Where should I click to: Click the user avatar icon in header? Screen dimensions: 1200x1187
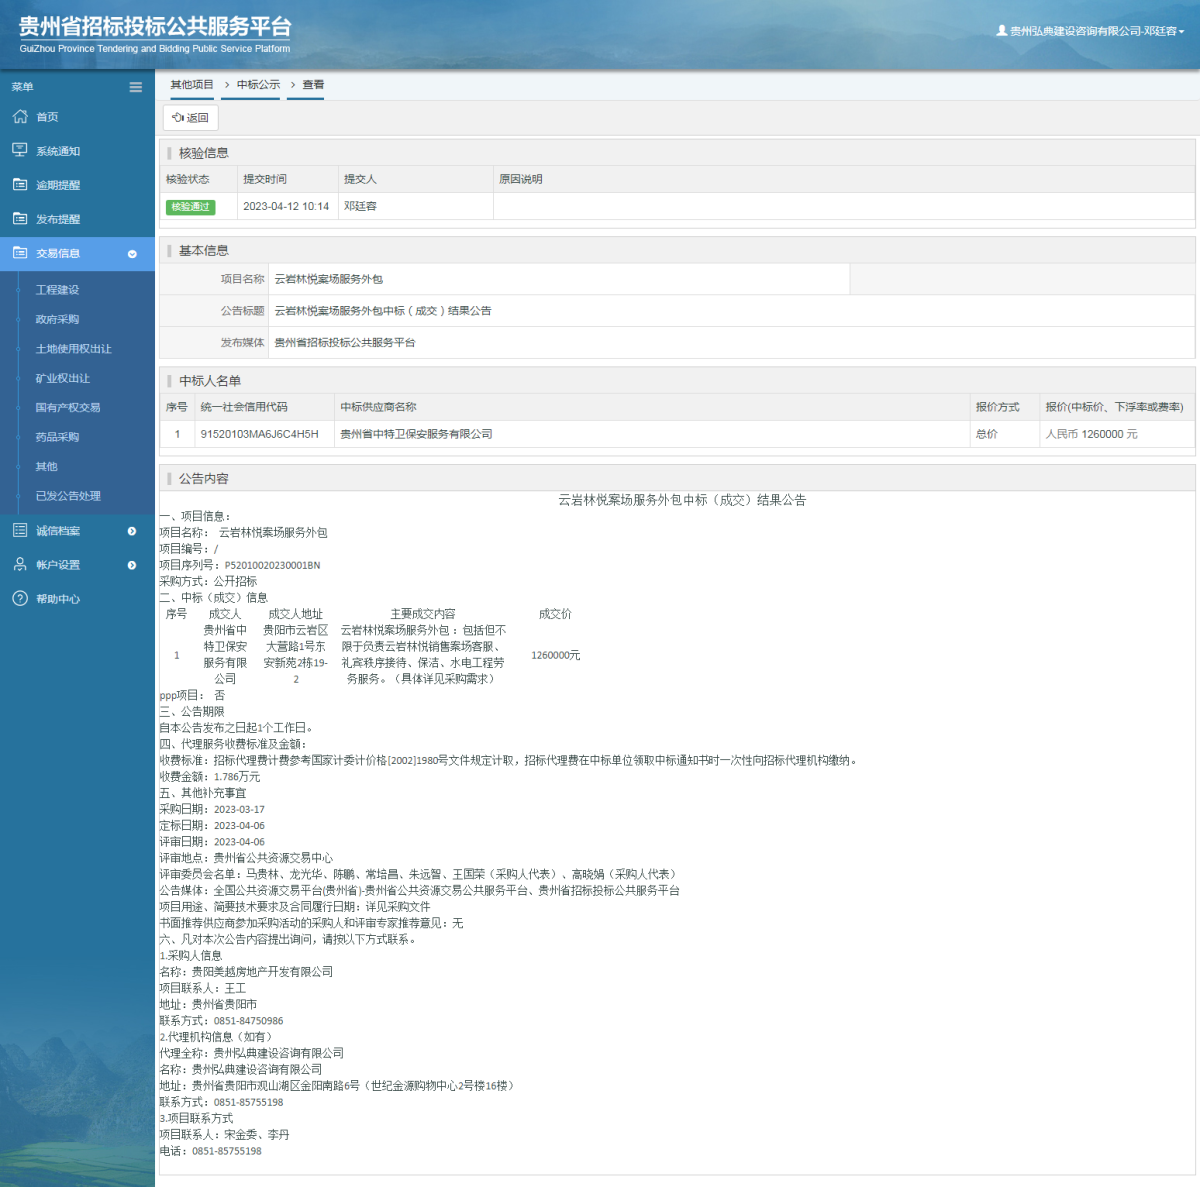[1002, 31]
